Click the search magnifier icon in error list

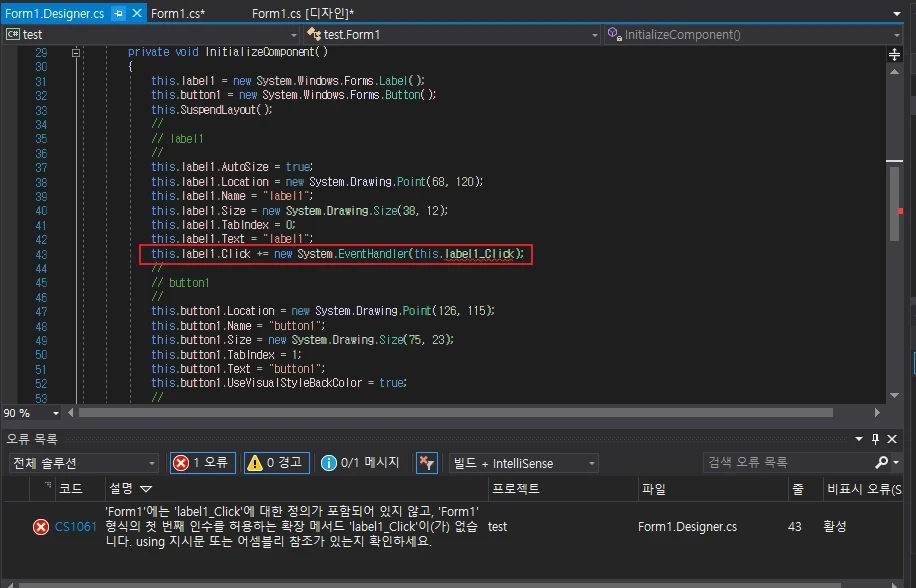point(881,463)
